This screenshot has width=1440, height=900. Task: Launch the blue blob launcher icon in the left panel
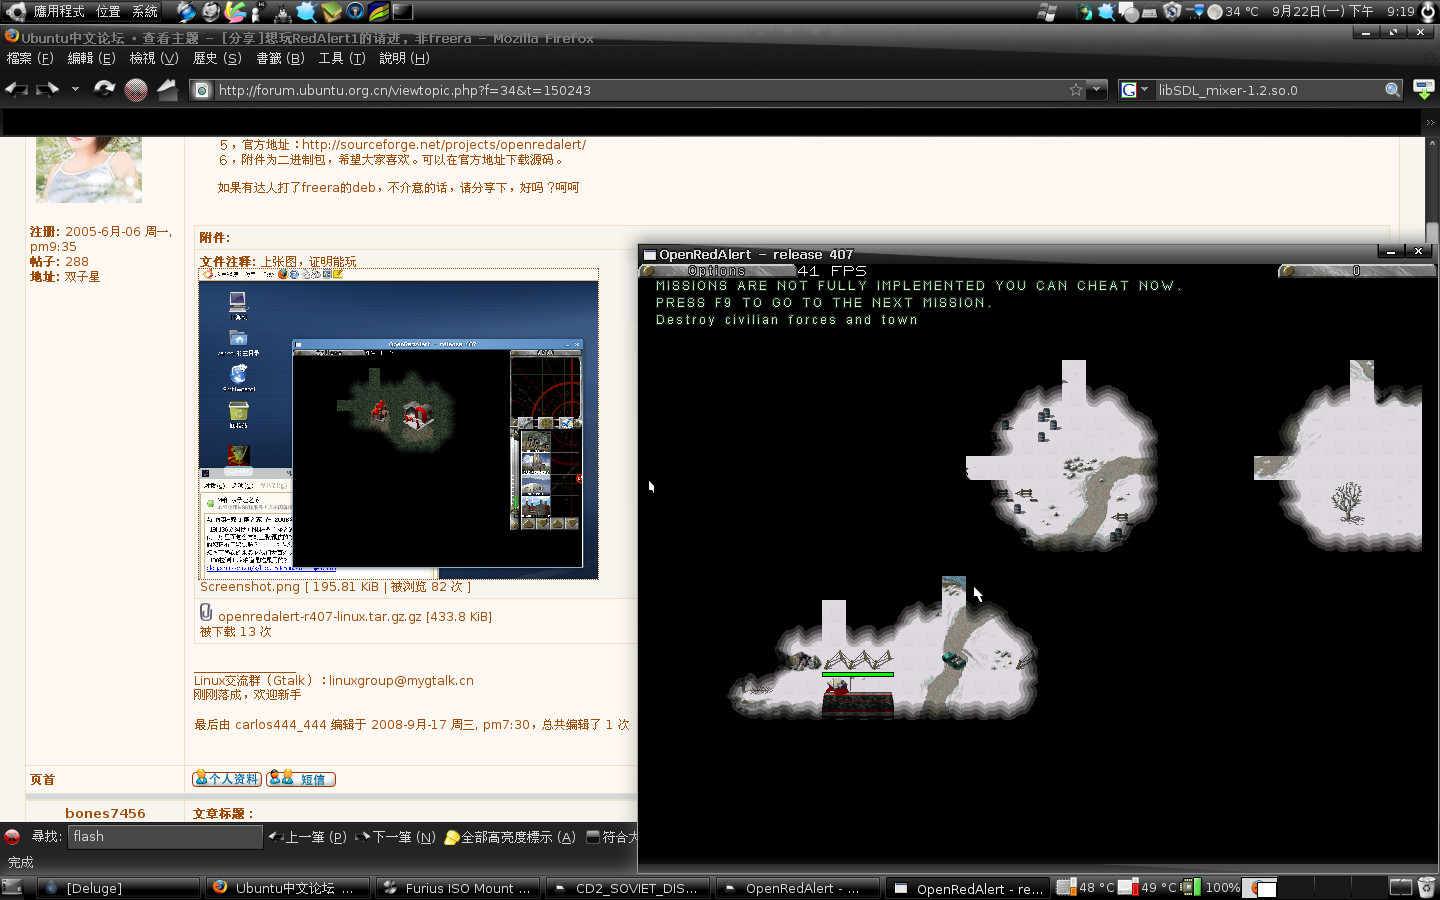tap(306, 12)
